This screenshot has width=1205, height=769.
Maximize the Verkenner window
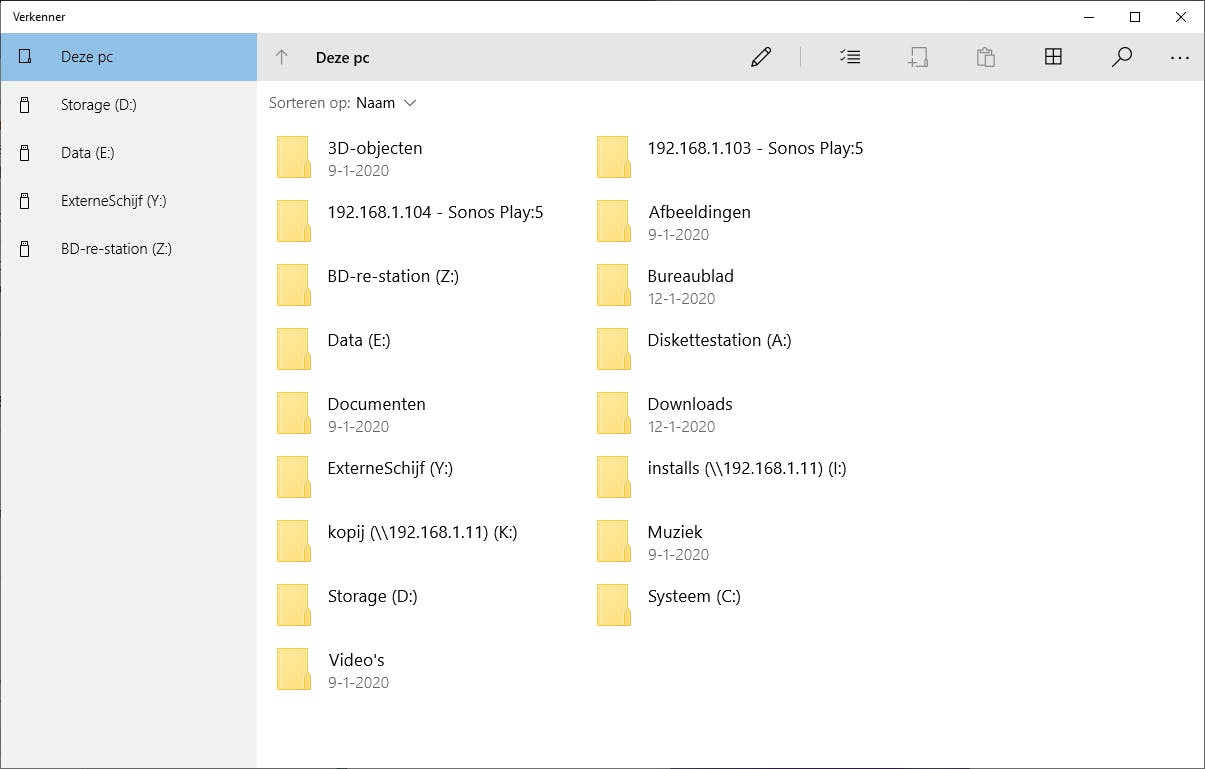[x=1135, y=17]
